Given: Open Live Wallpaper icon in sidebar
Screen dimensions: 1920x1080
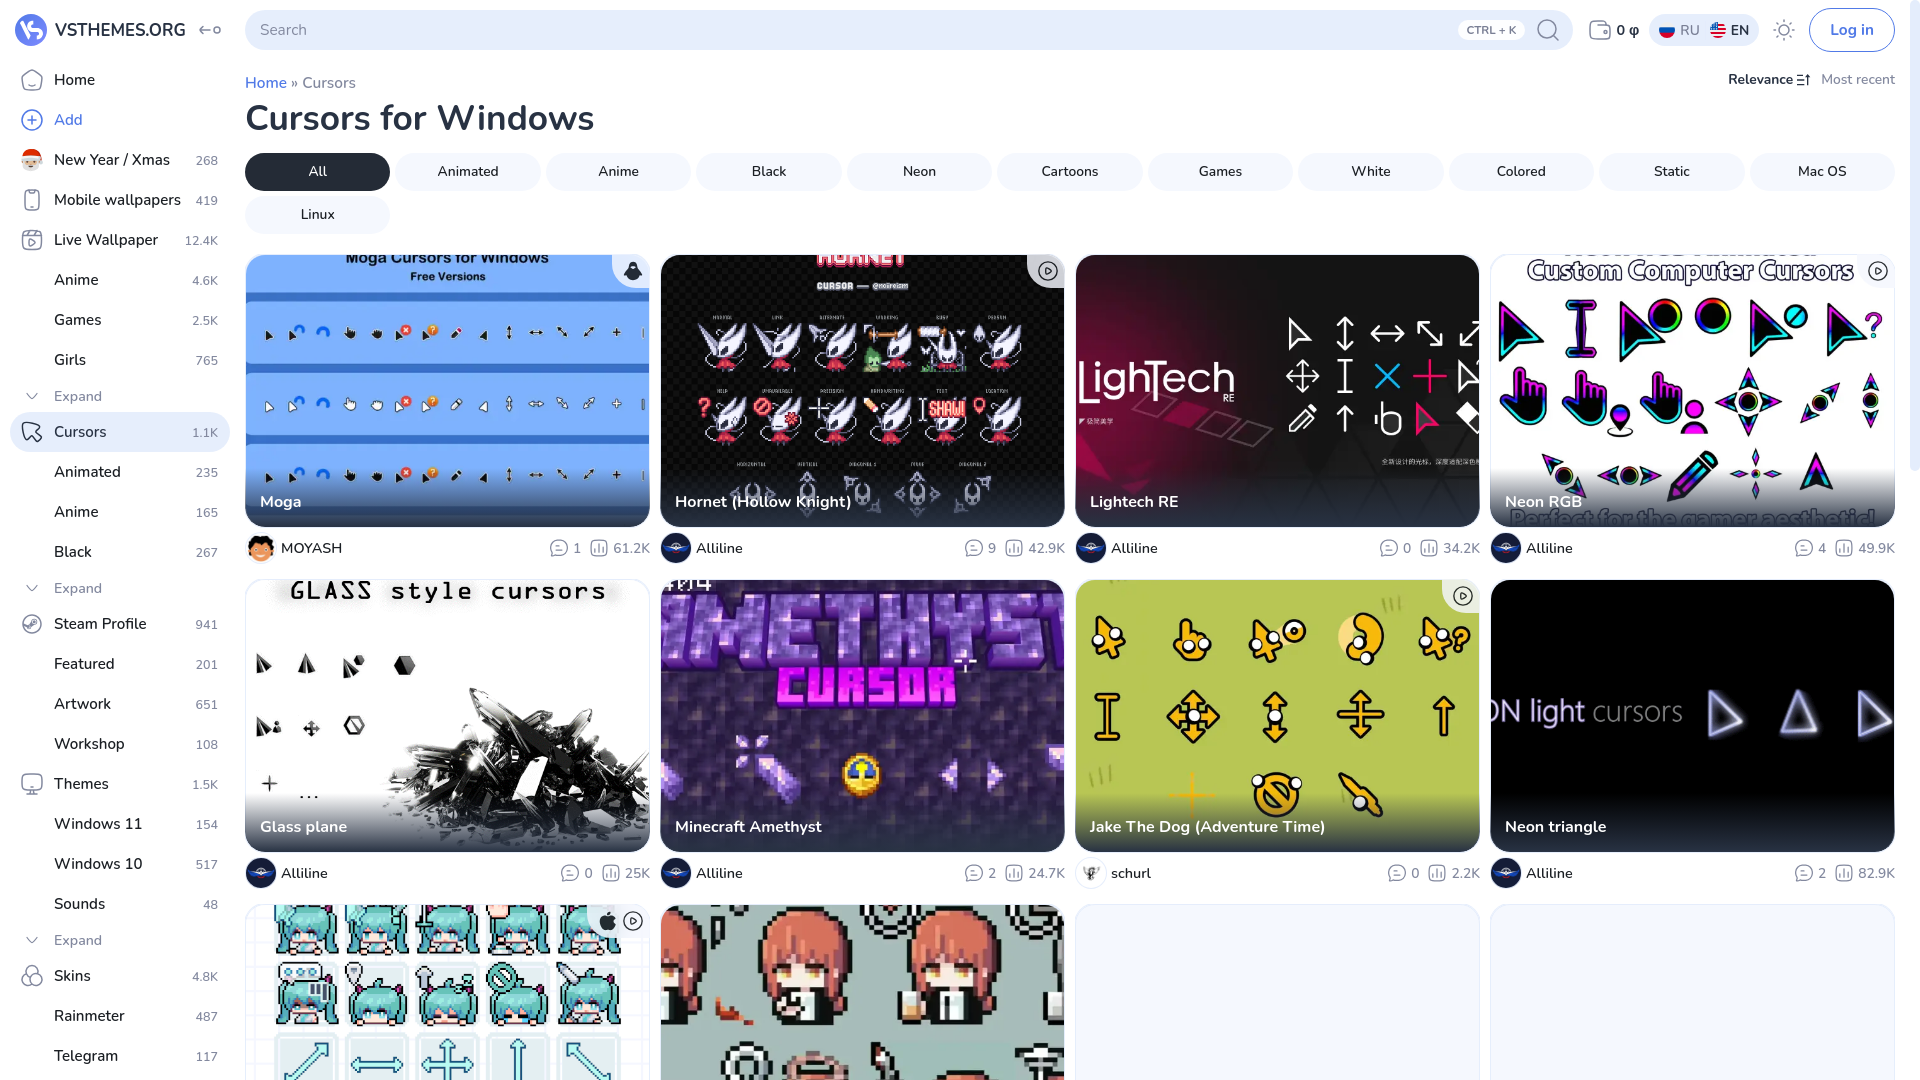Looking at the screenshot, I should click(32, 240).
